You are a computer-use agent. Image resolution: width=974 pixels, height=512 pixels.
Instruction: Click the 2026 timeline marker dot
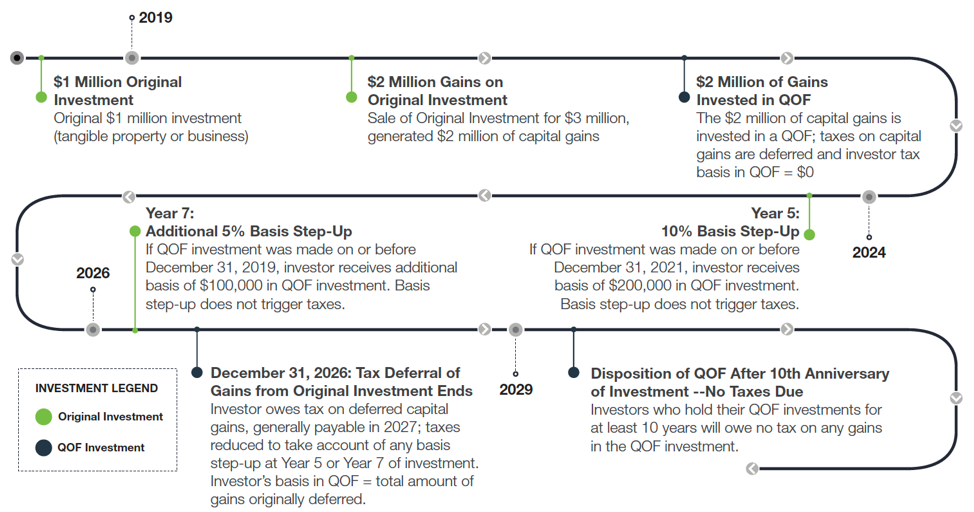pos(93,329)
